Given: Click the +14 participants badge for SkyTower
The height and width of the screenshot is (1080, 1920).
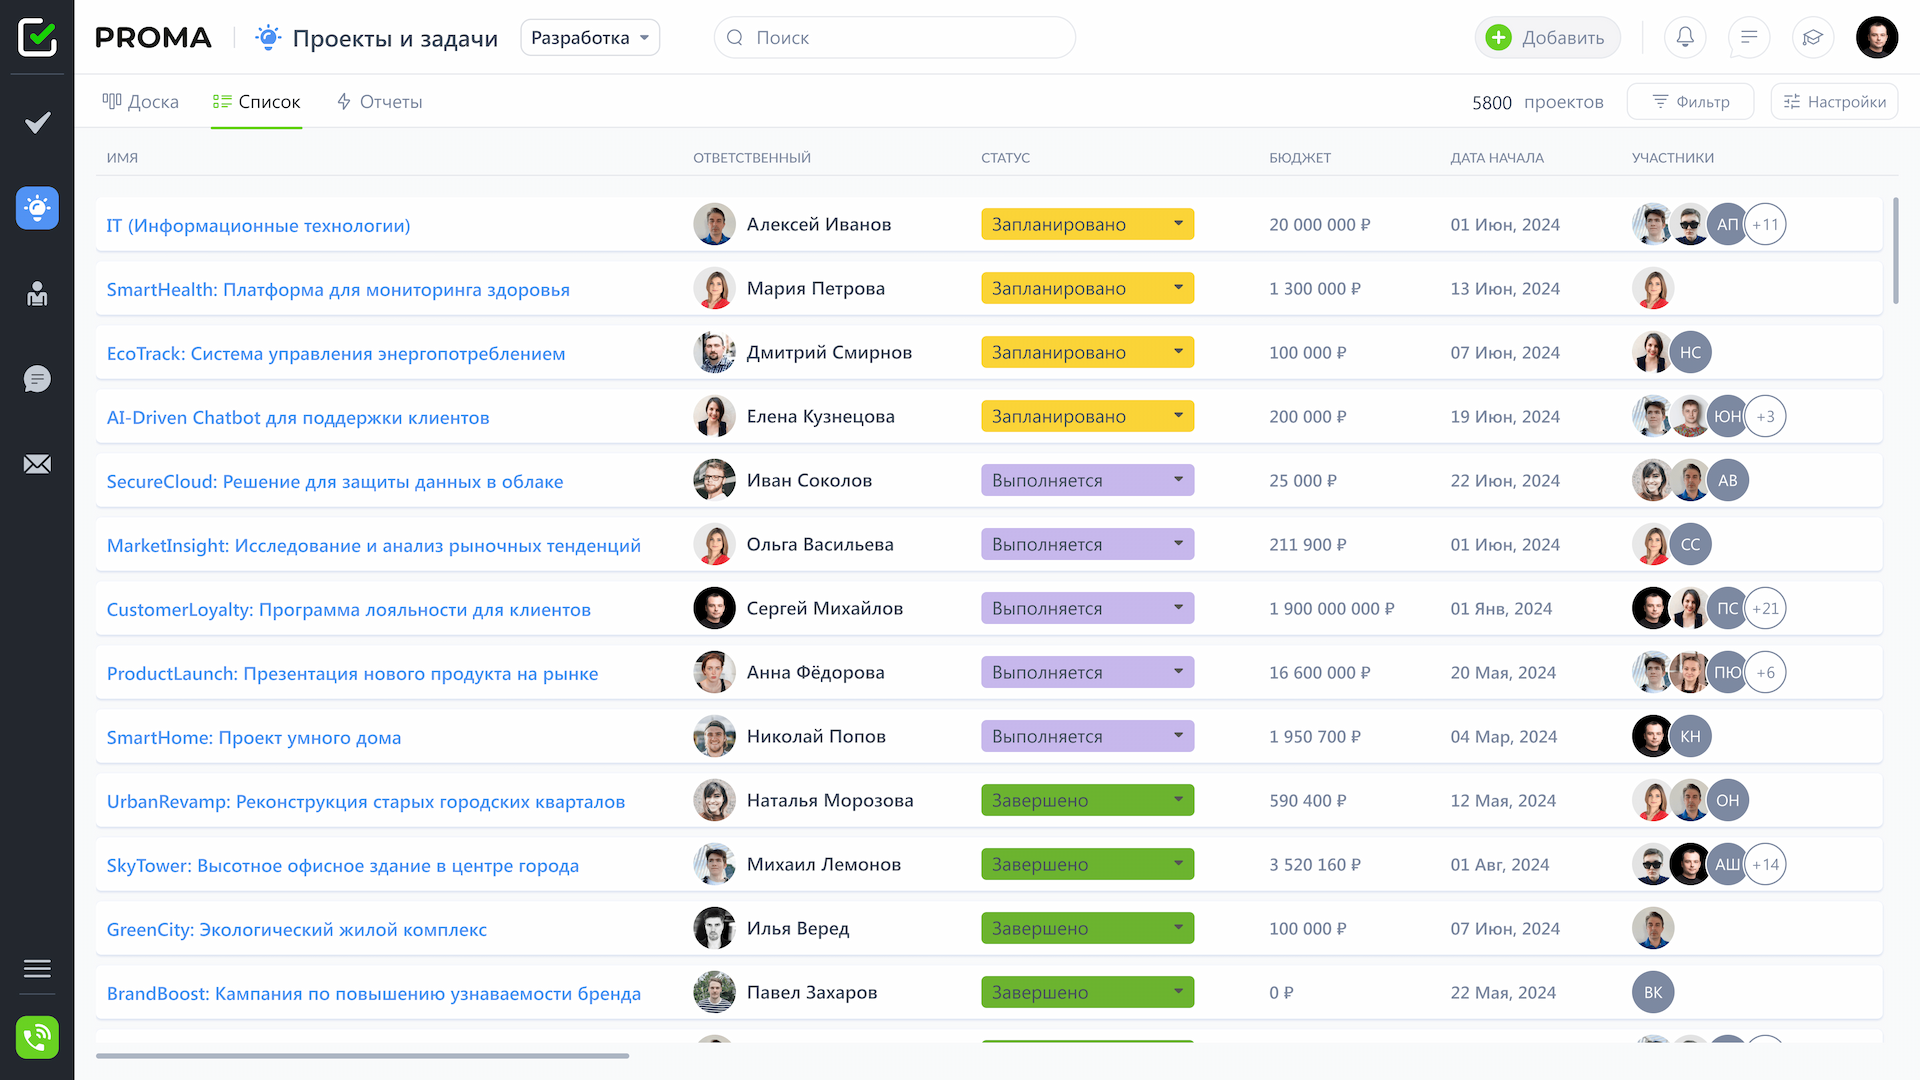Looking at the screenshot, I should tap(1765, 864).
